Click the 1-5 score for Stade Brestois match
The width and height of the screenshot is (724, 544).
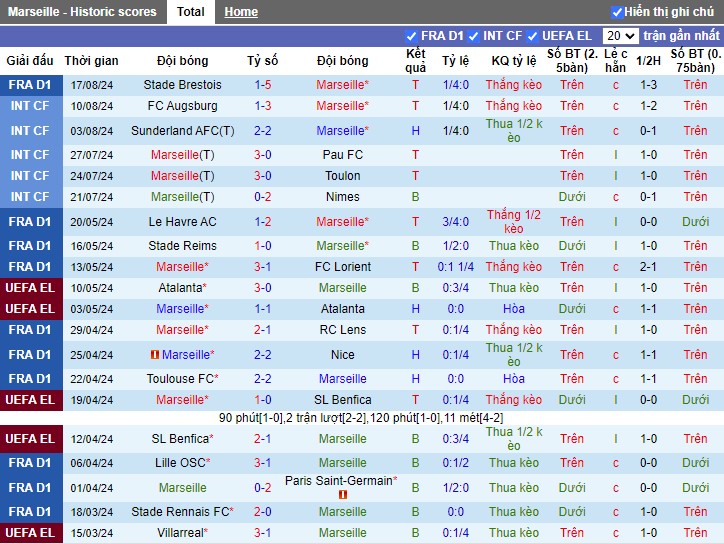tap(263, 85)
